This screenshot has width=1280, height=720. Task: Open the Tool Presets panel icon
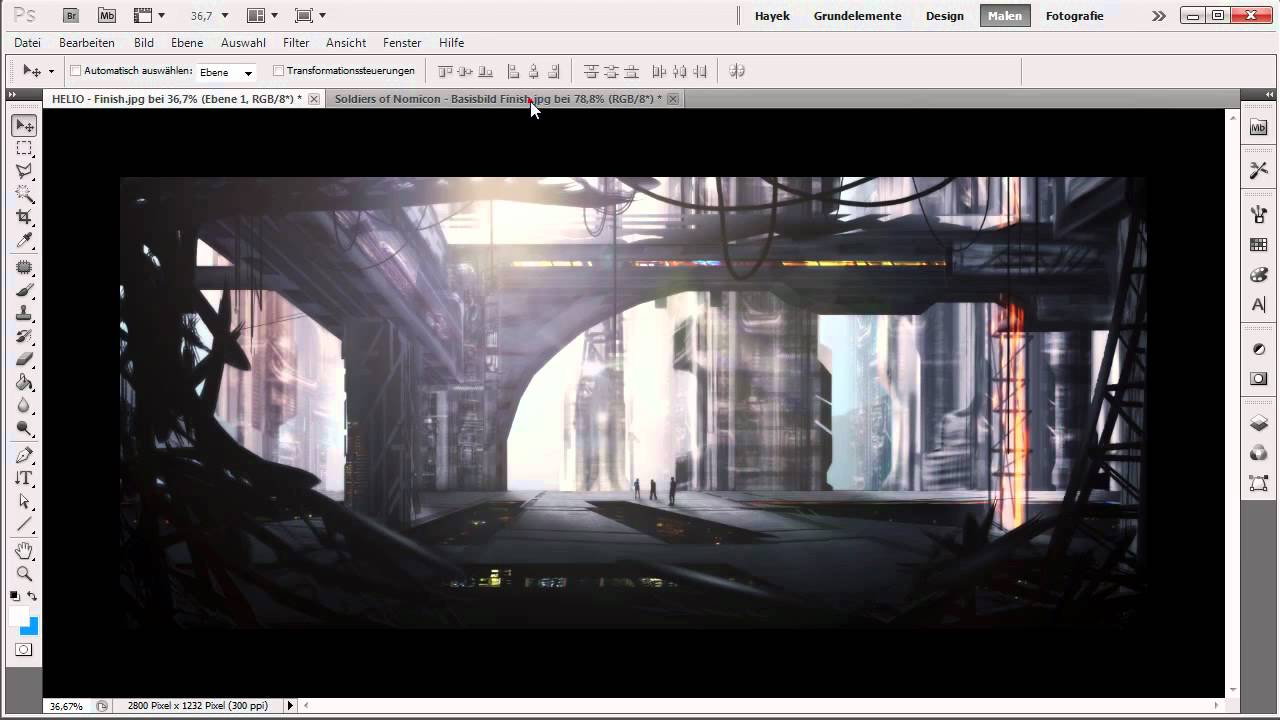(1259, 171)
